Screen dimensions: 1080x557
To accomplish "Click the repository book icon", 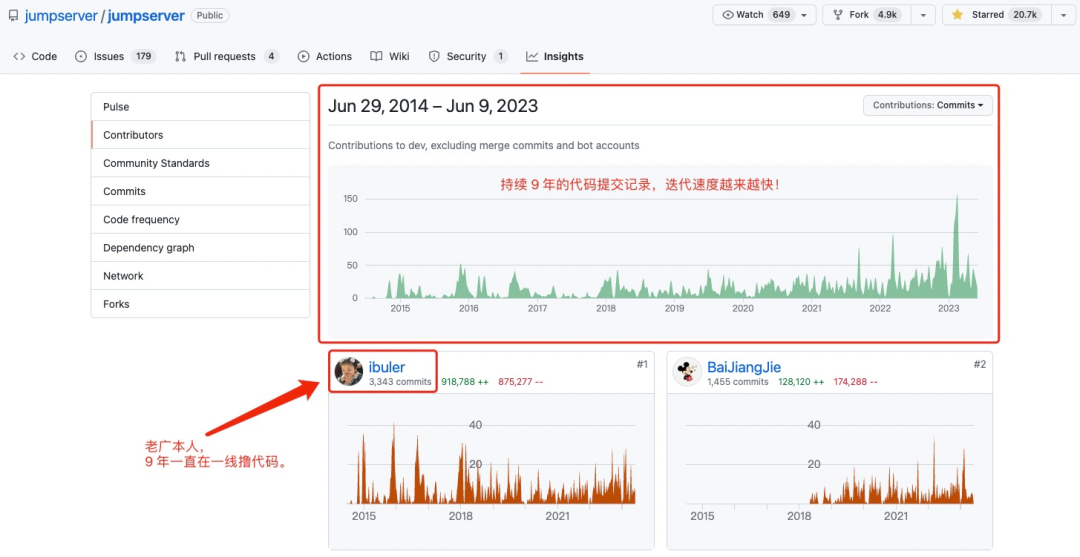I will click(13, 15).
